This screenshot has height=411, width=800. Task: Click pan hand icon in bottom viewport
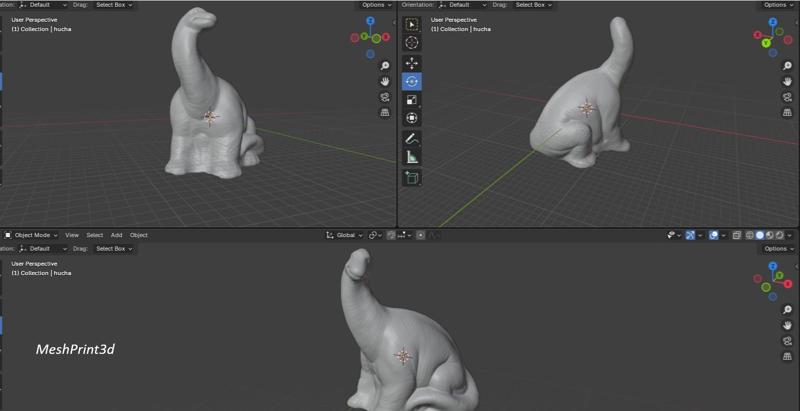click(x=787, y=325)
